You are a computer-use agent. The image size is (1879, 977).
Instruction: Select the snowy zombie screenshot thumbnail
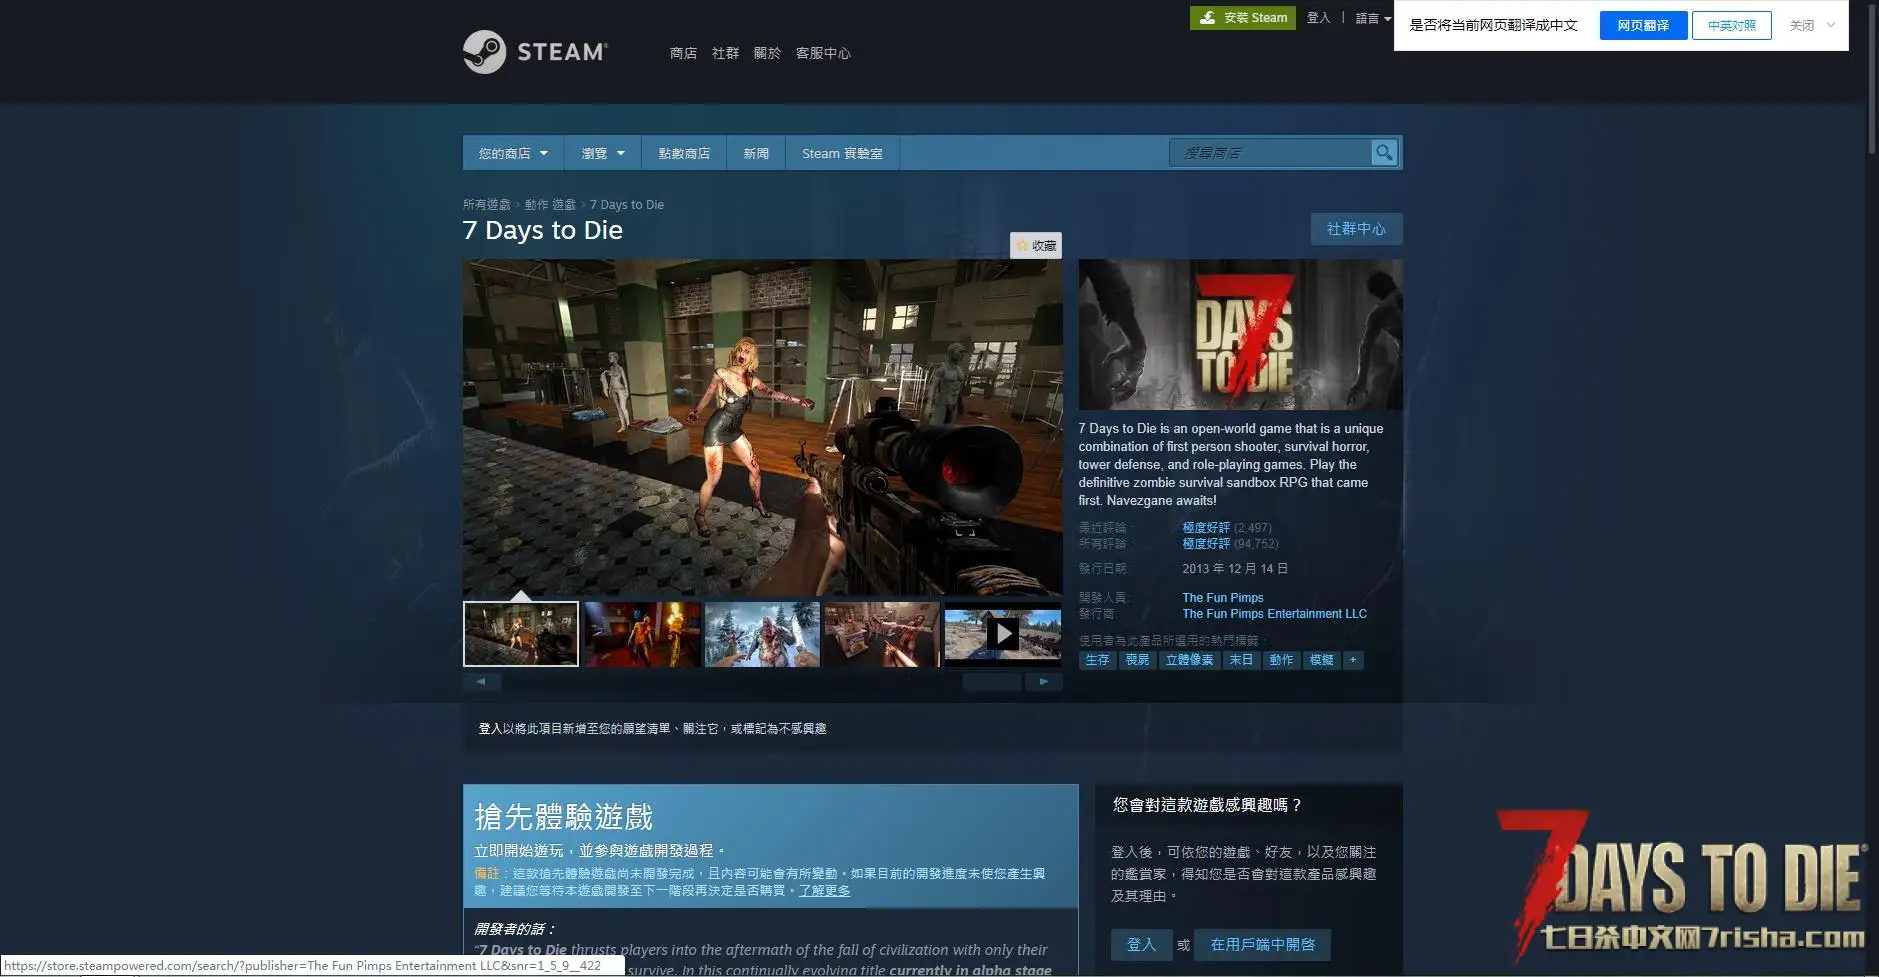[x=762, y=633]
